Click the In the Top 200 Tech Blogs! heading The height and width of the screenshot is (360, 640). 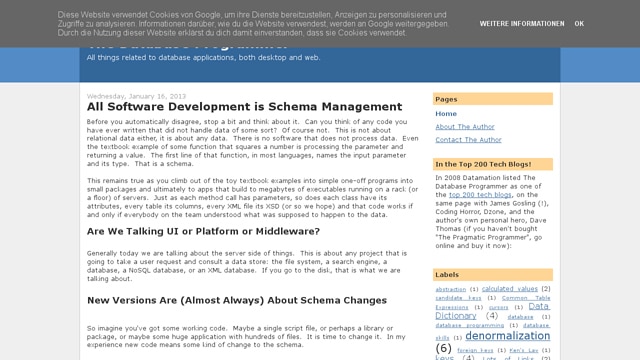coord(493,164)
